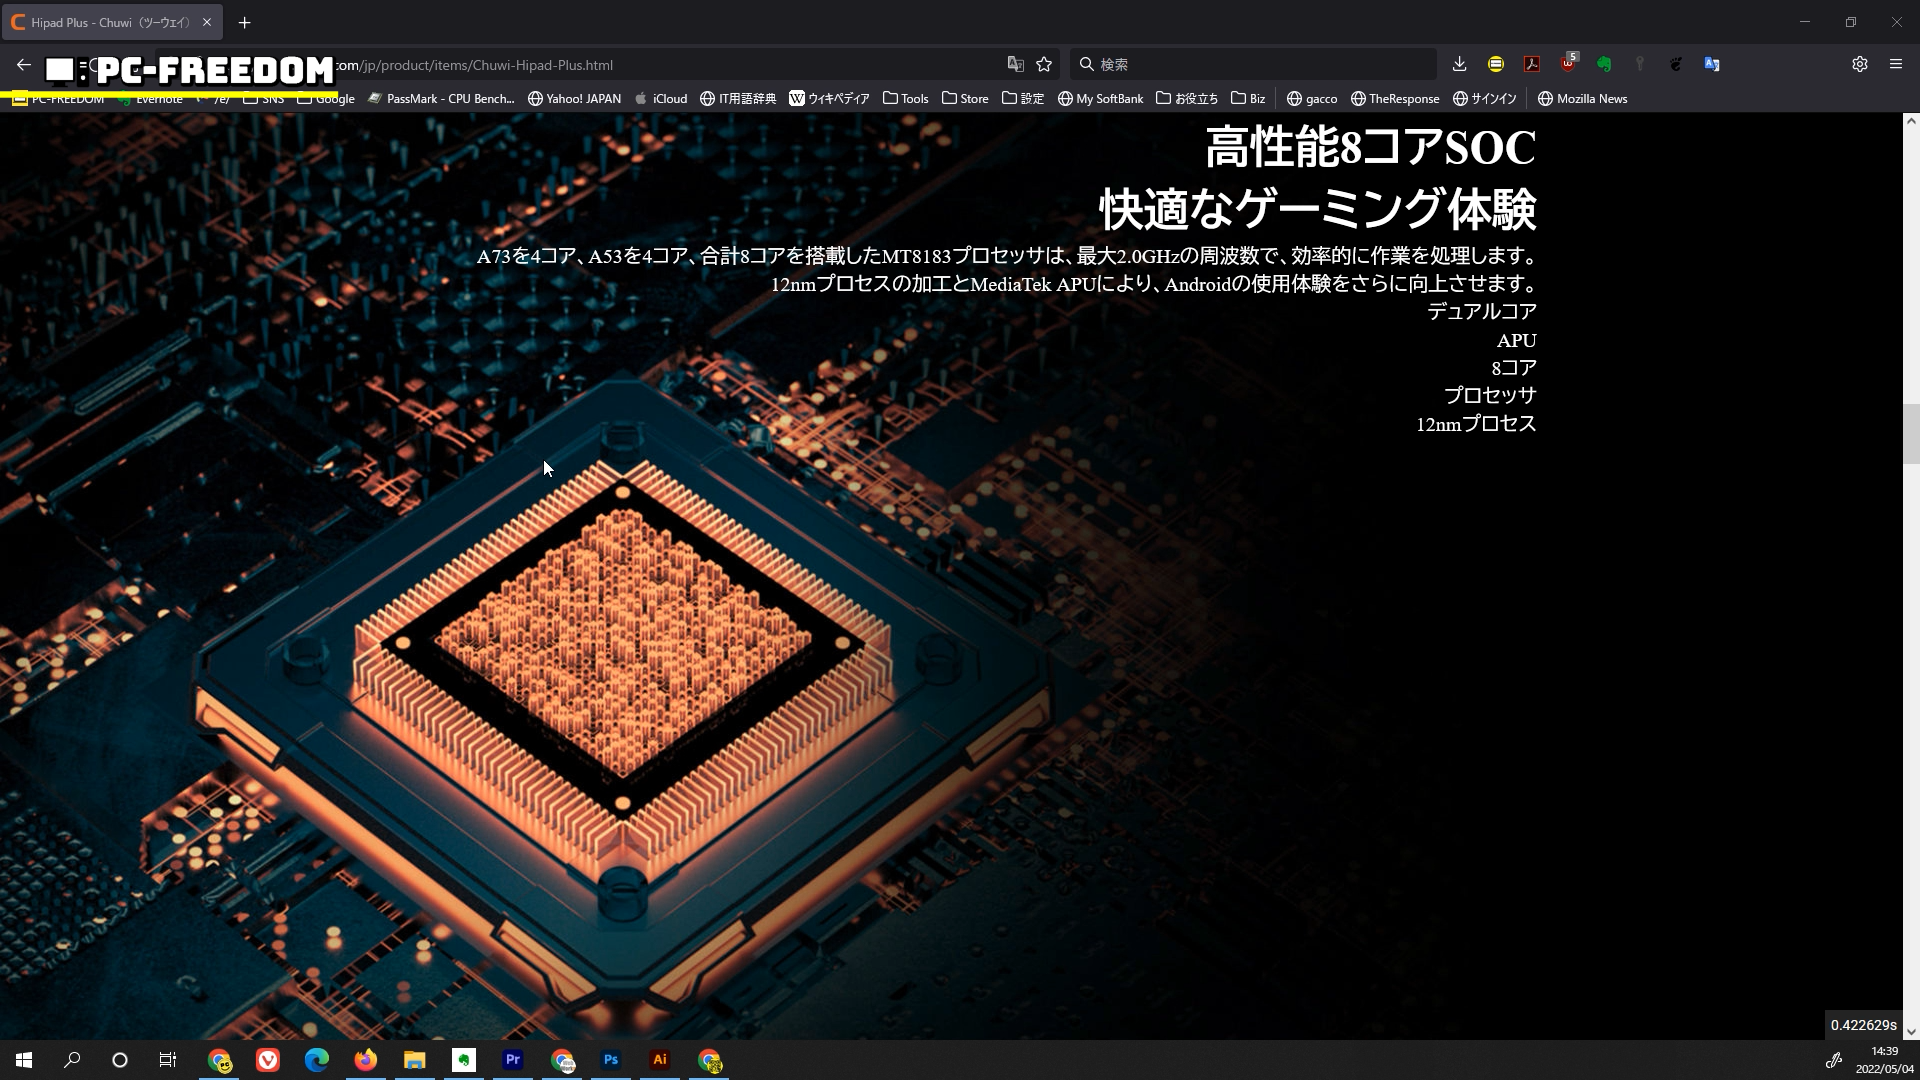
Task: Expand the Tools bookmark folder
Action: coord(905,98)
